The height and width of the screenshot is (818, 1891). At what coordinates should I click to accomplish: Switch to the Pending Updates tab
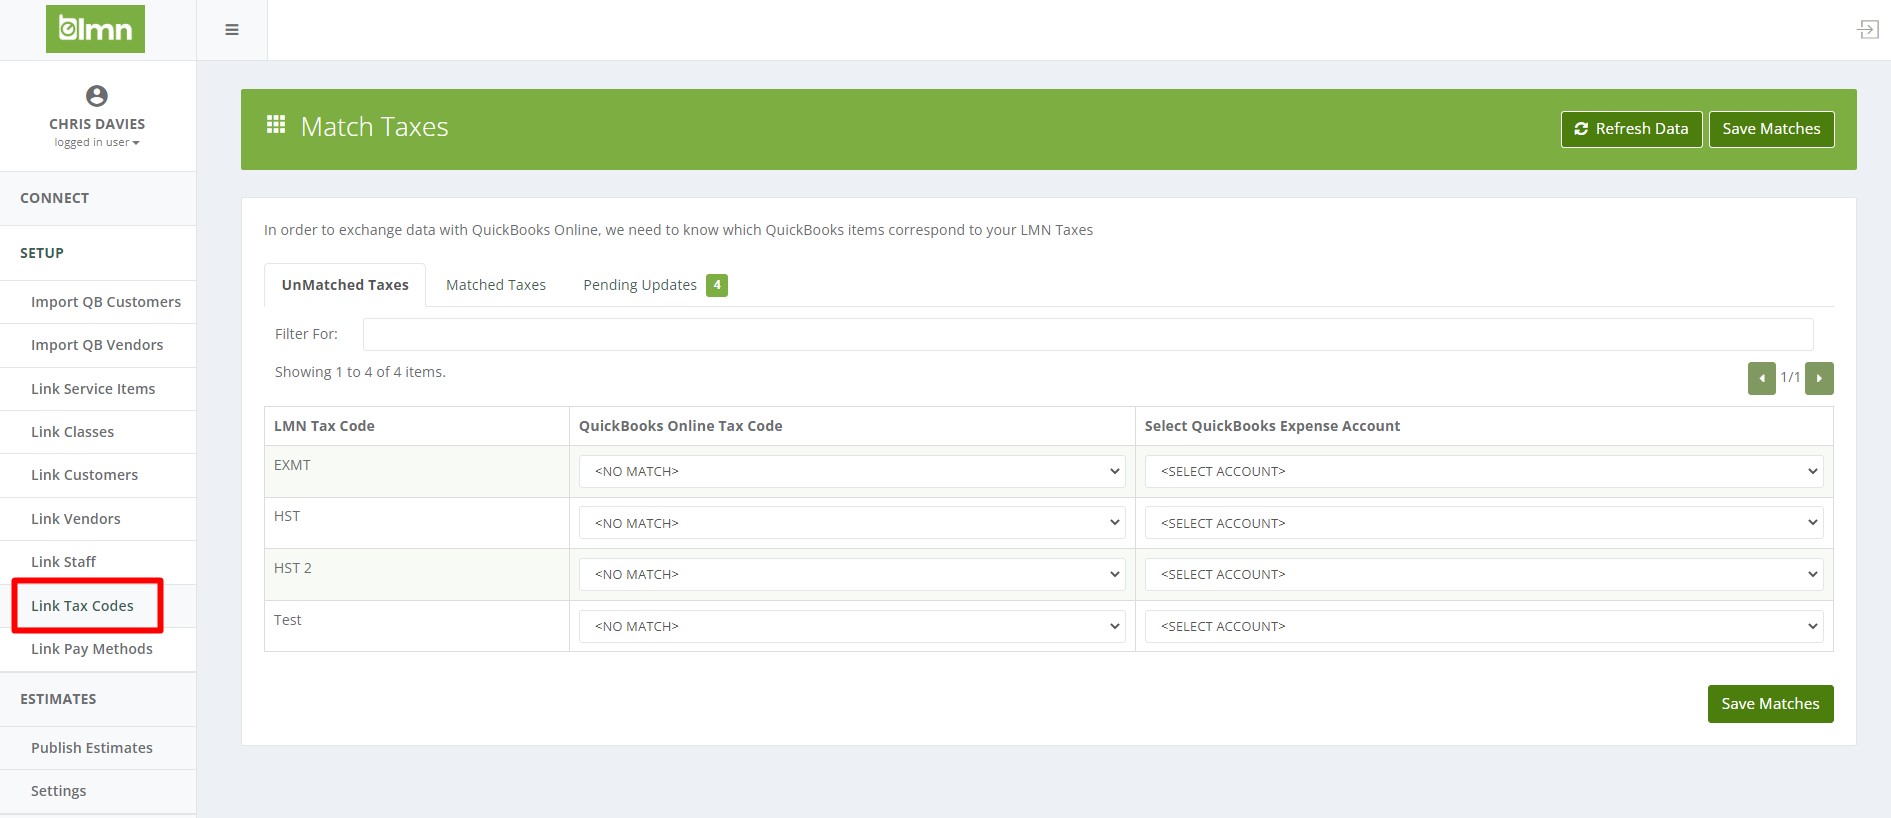pos(654,285)
